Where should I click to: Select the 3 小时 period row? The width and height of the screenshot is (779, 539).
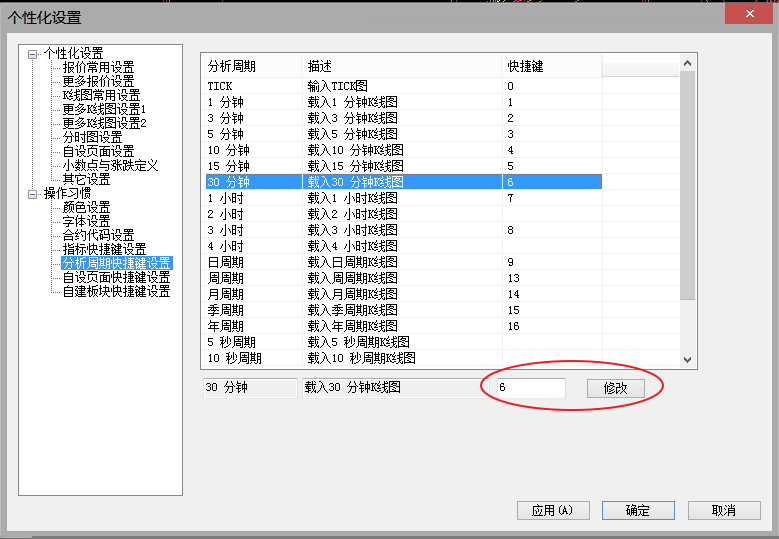(x=403, y=230)
